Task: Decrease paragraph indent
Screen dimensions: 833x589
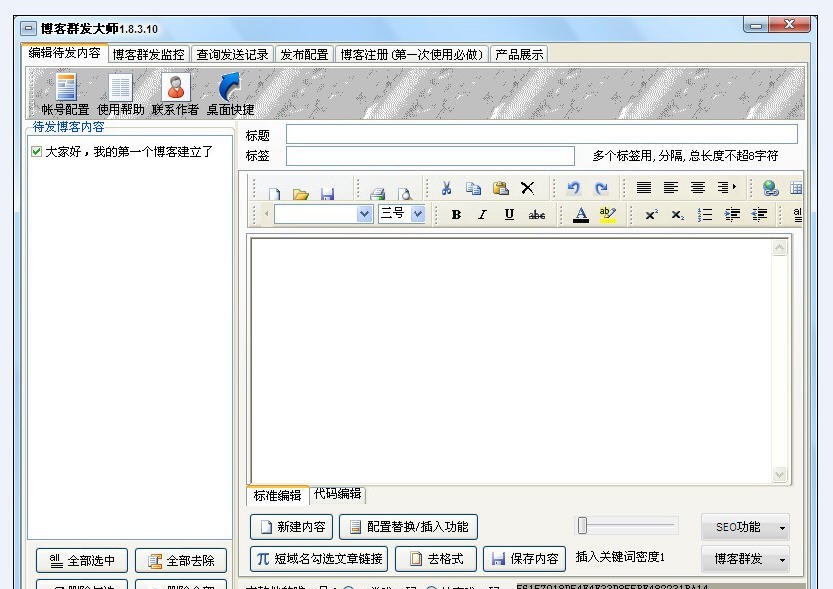Action: [759, 215]
